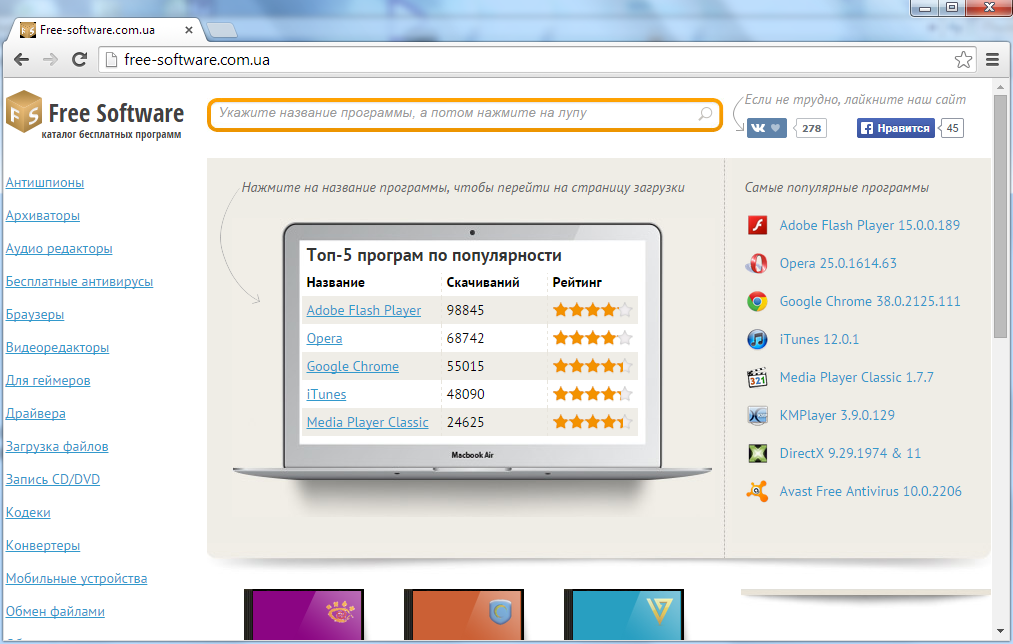Click the browser Back arrow

[x=21, y=60]
